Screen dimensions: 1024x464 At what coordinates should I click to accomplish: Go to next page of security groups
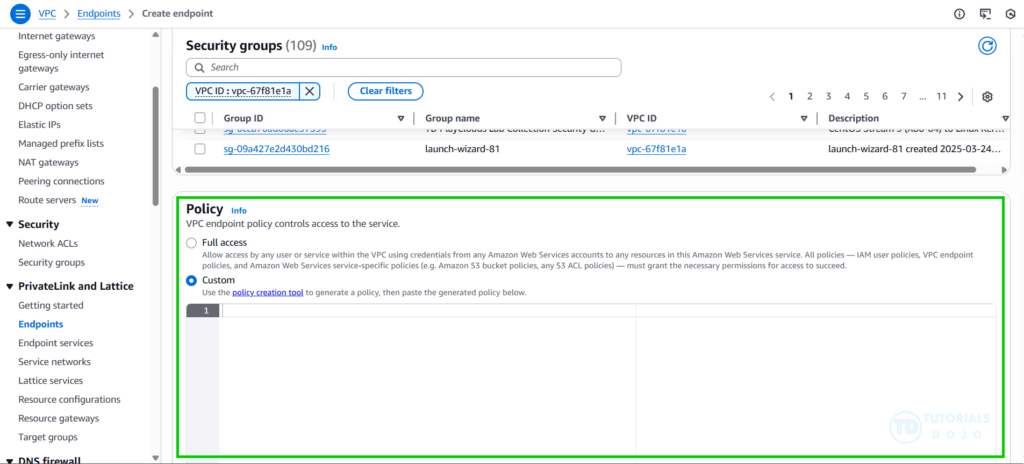point(960,97)
